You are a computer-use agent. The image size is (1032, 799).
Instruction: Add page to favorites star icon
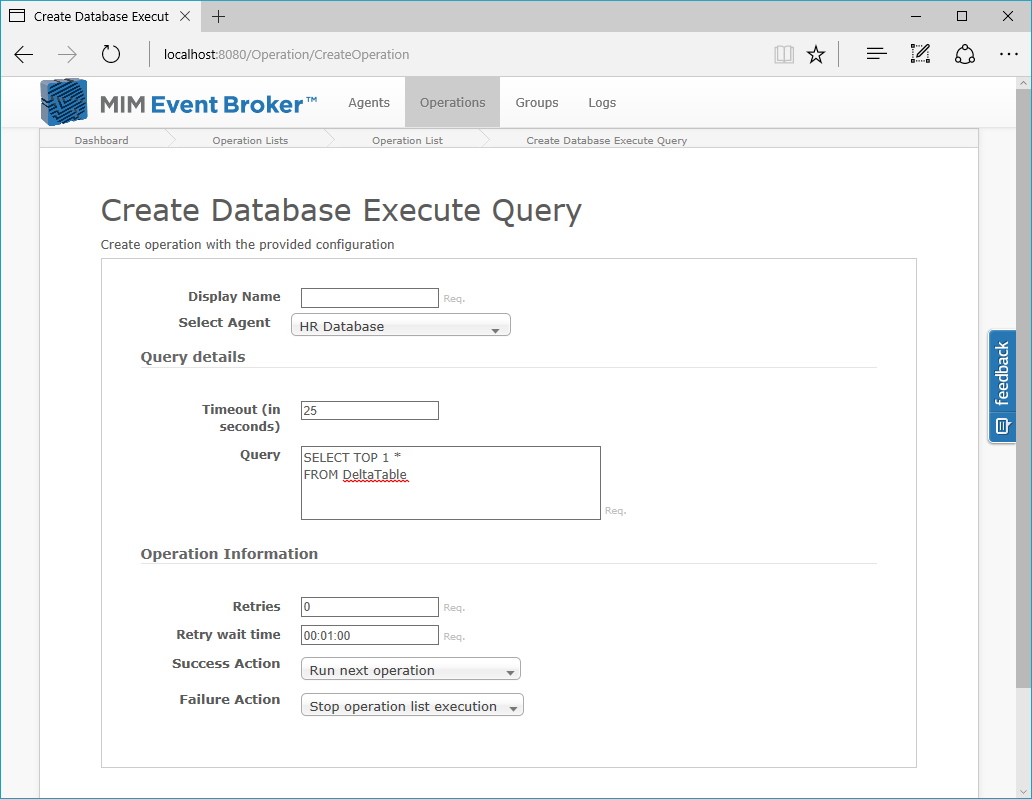pyautogui.click(x=816, y=55)
